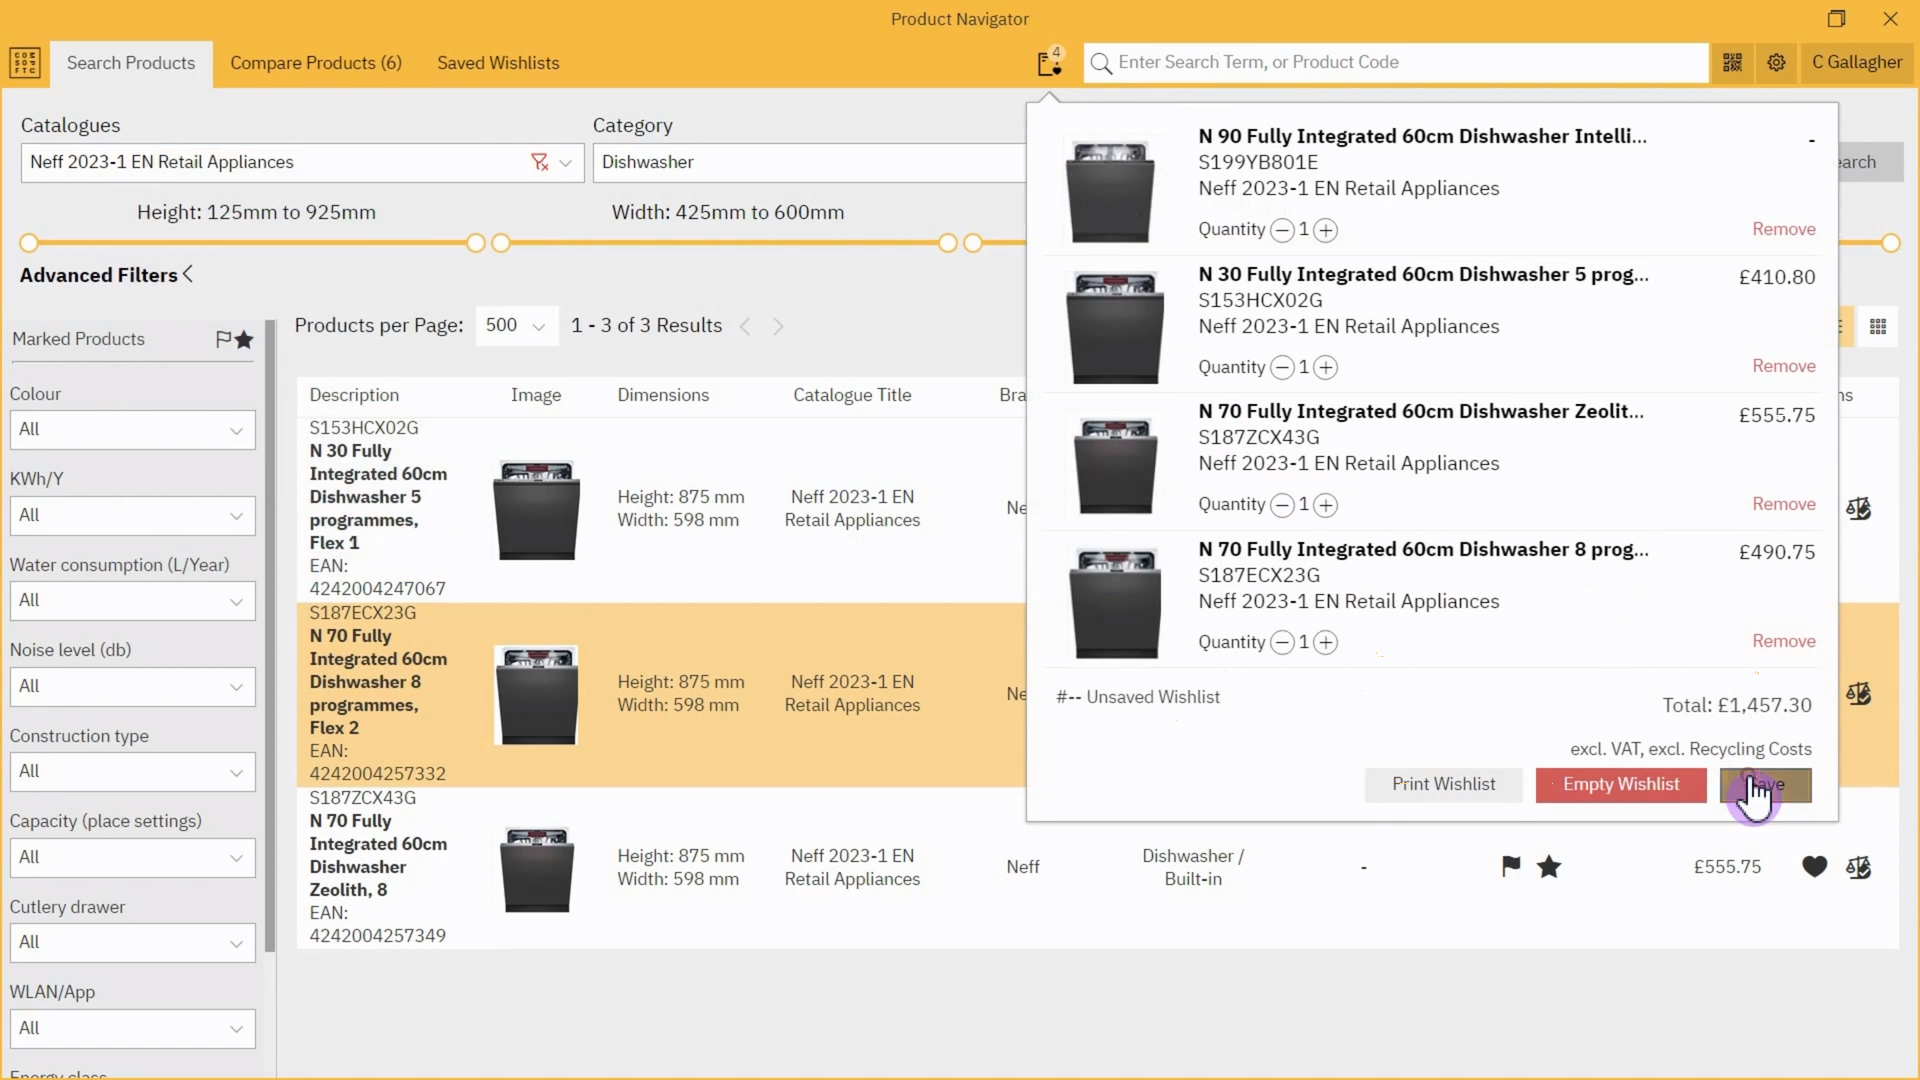Toggle wishlist heart on S187ZCX43G row

point(1814,866)
